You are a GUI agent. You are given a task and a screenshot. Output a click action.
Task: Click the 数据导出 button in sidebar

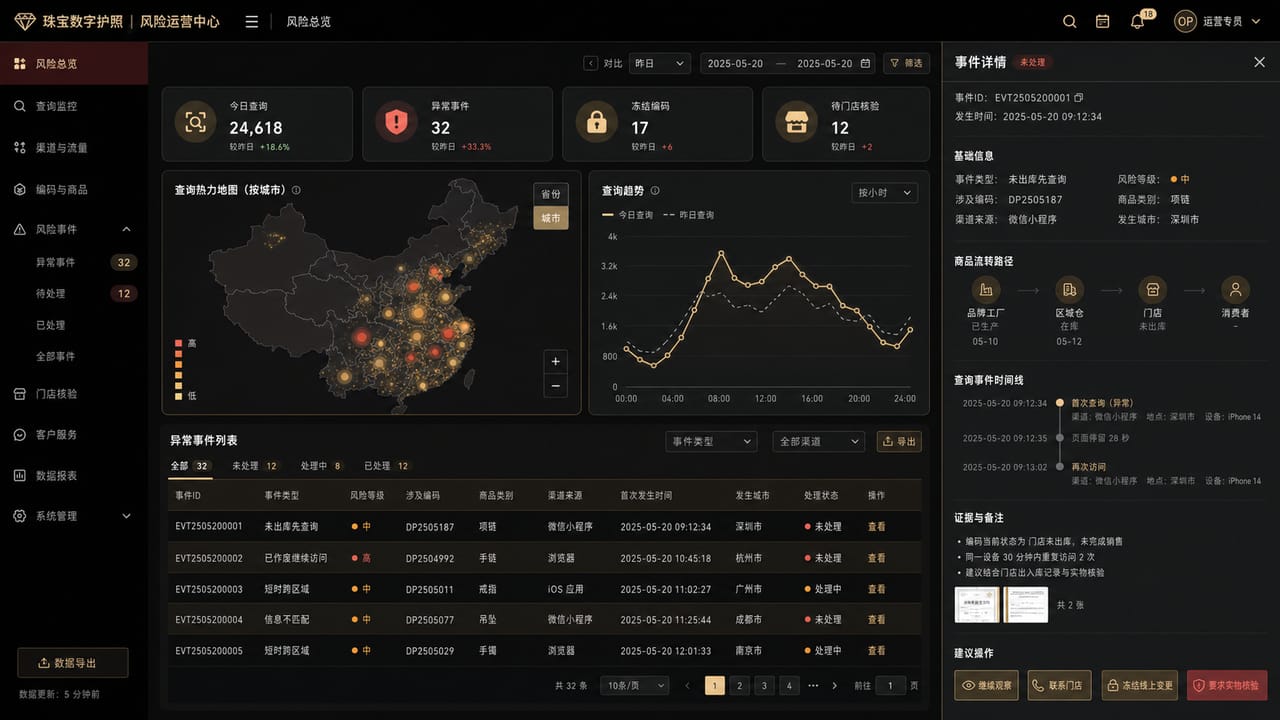pos(73,663)
